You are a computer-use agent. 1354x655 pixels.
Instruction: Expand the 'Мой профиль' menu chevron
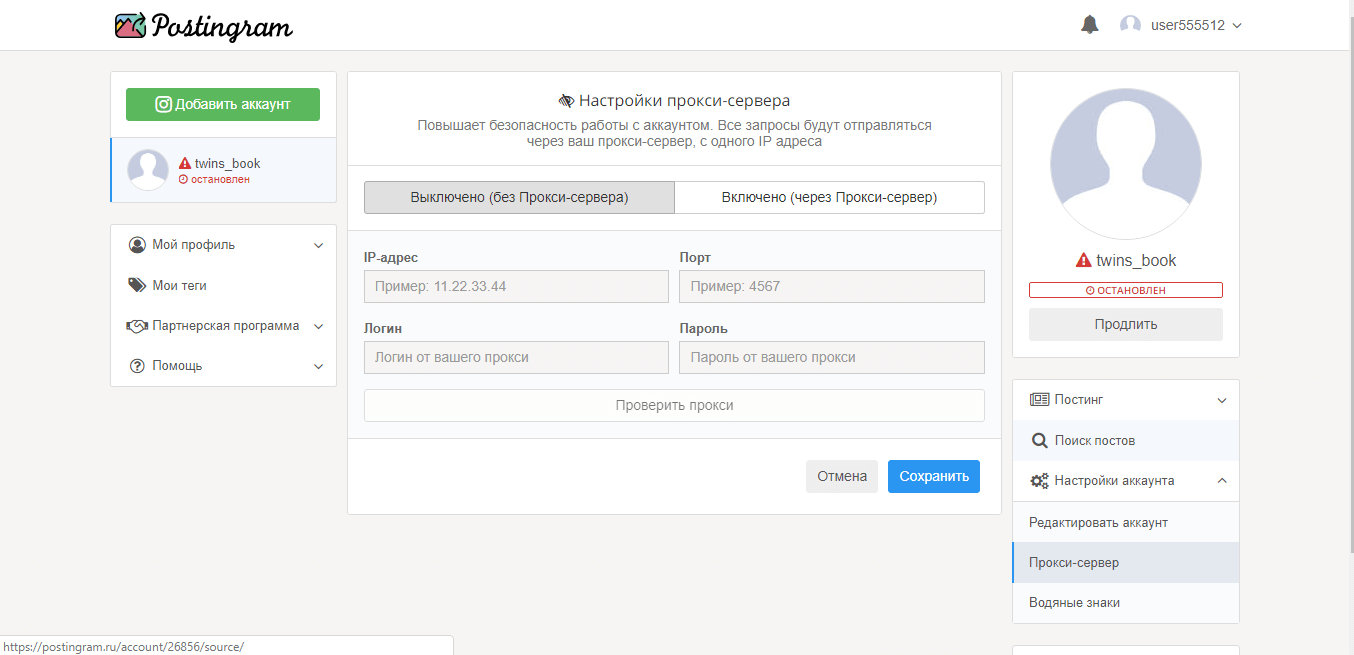[318, 245]
